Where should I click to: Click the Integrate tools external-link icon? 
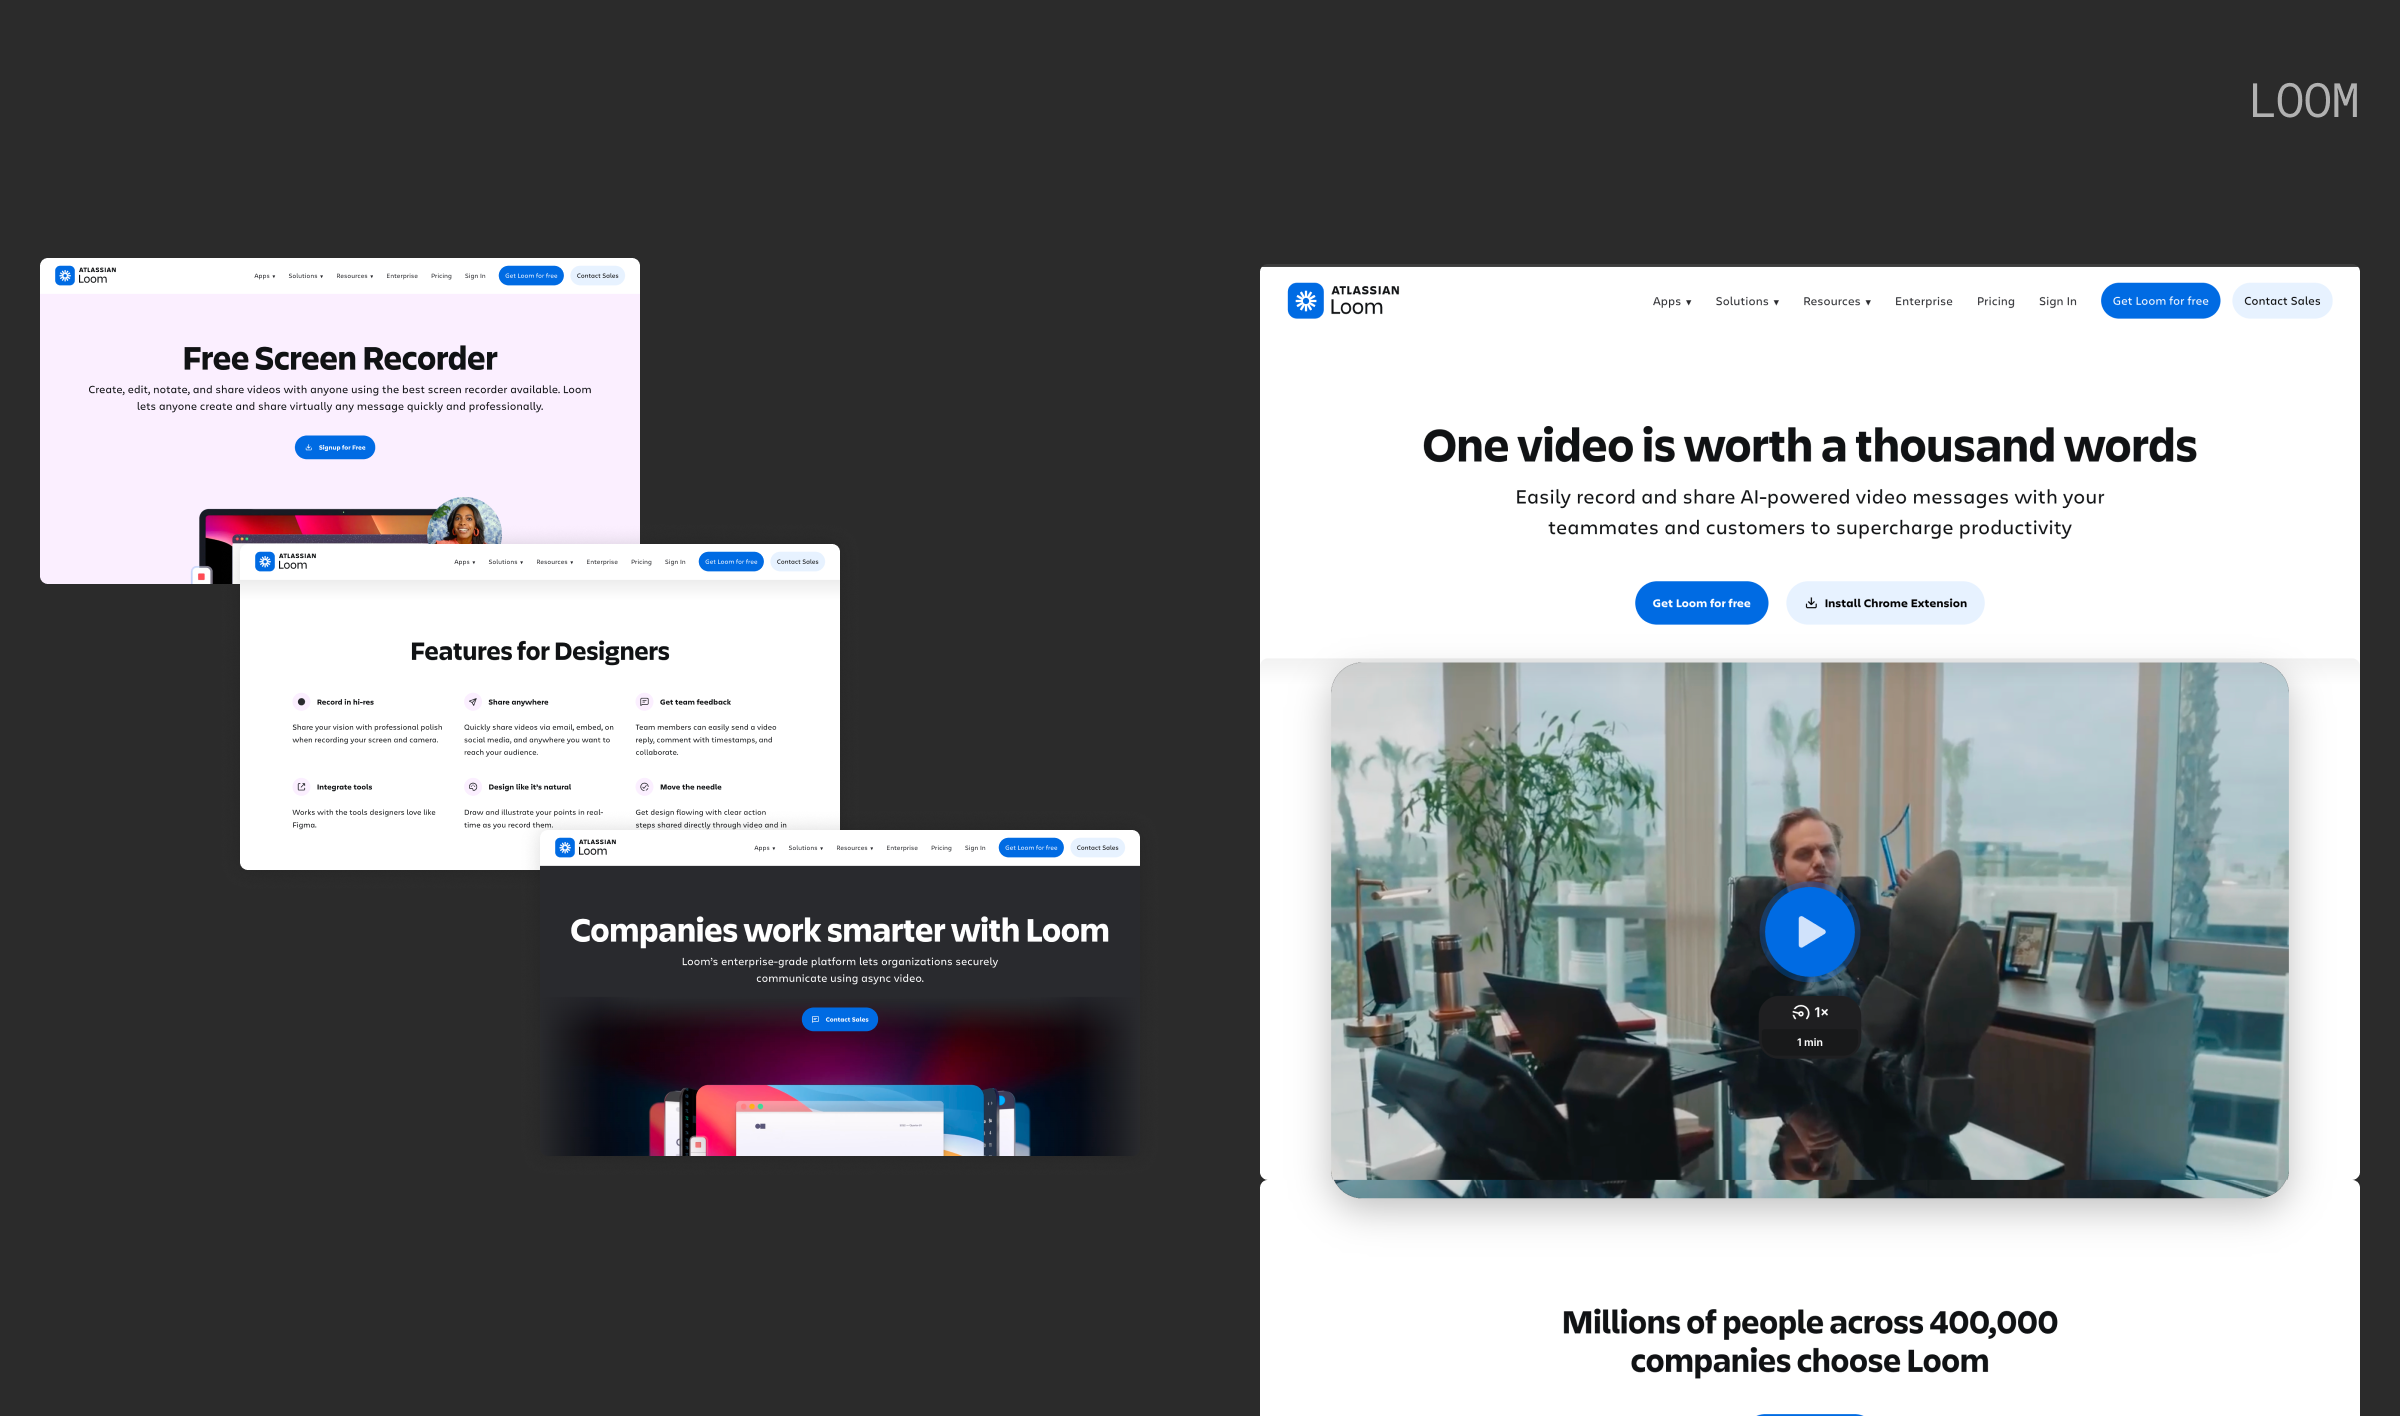[x=302, y=786]
